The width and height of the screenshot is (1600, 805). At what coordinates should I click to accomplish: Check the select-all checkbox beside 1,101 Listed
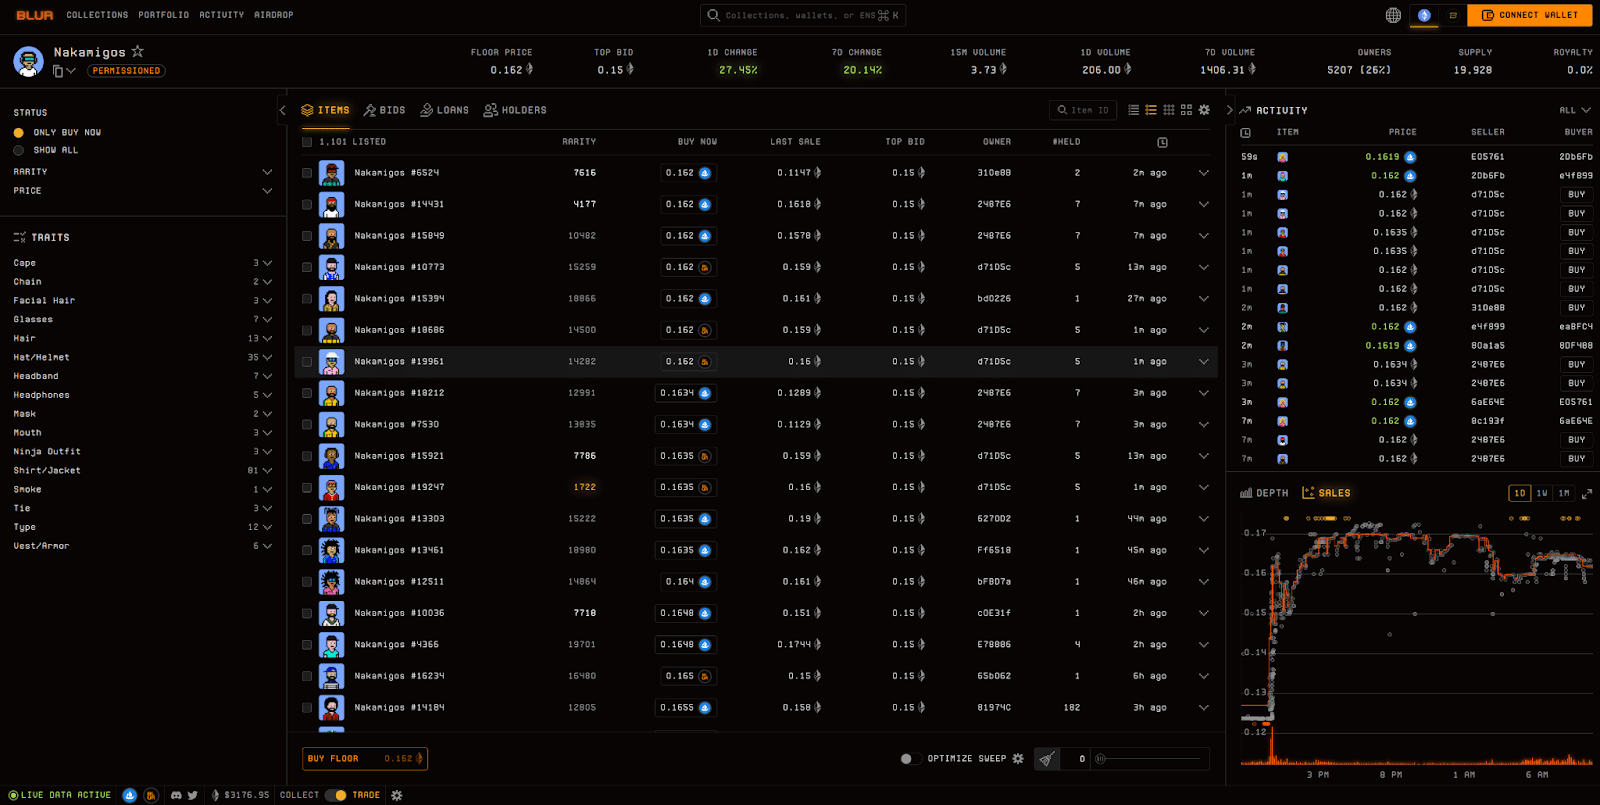(x=307, y=142)
